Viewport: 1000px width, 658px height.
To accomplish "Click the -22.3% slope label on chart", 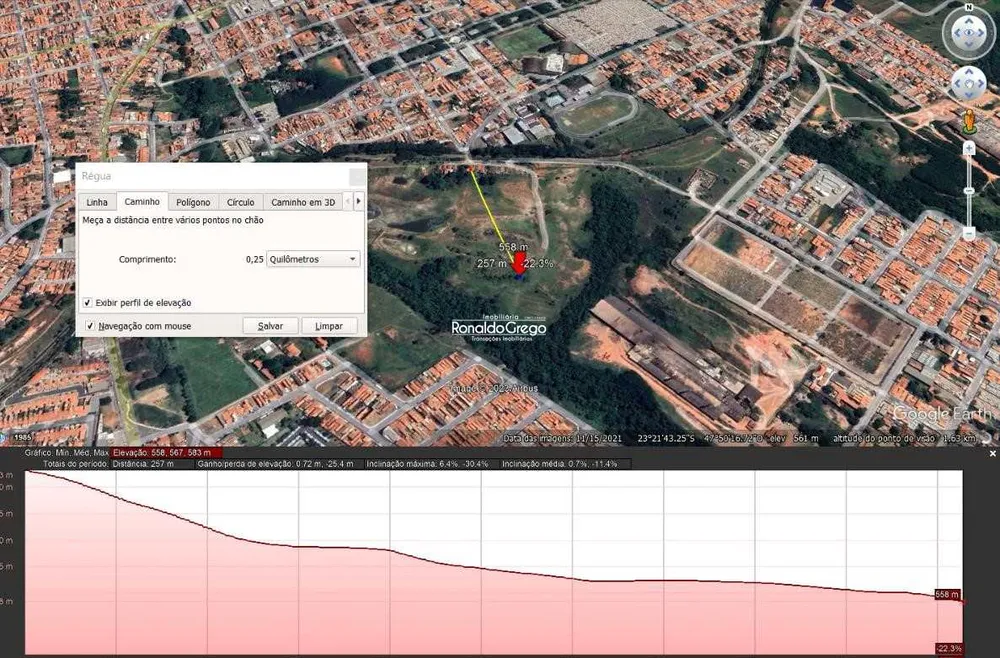I will coord(949,648).
